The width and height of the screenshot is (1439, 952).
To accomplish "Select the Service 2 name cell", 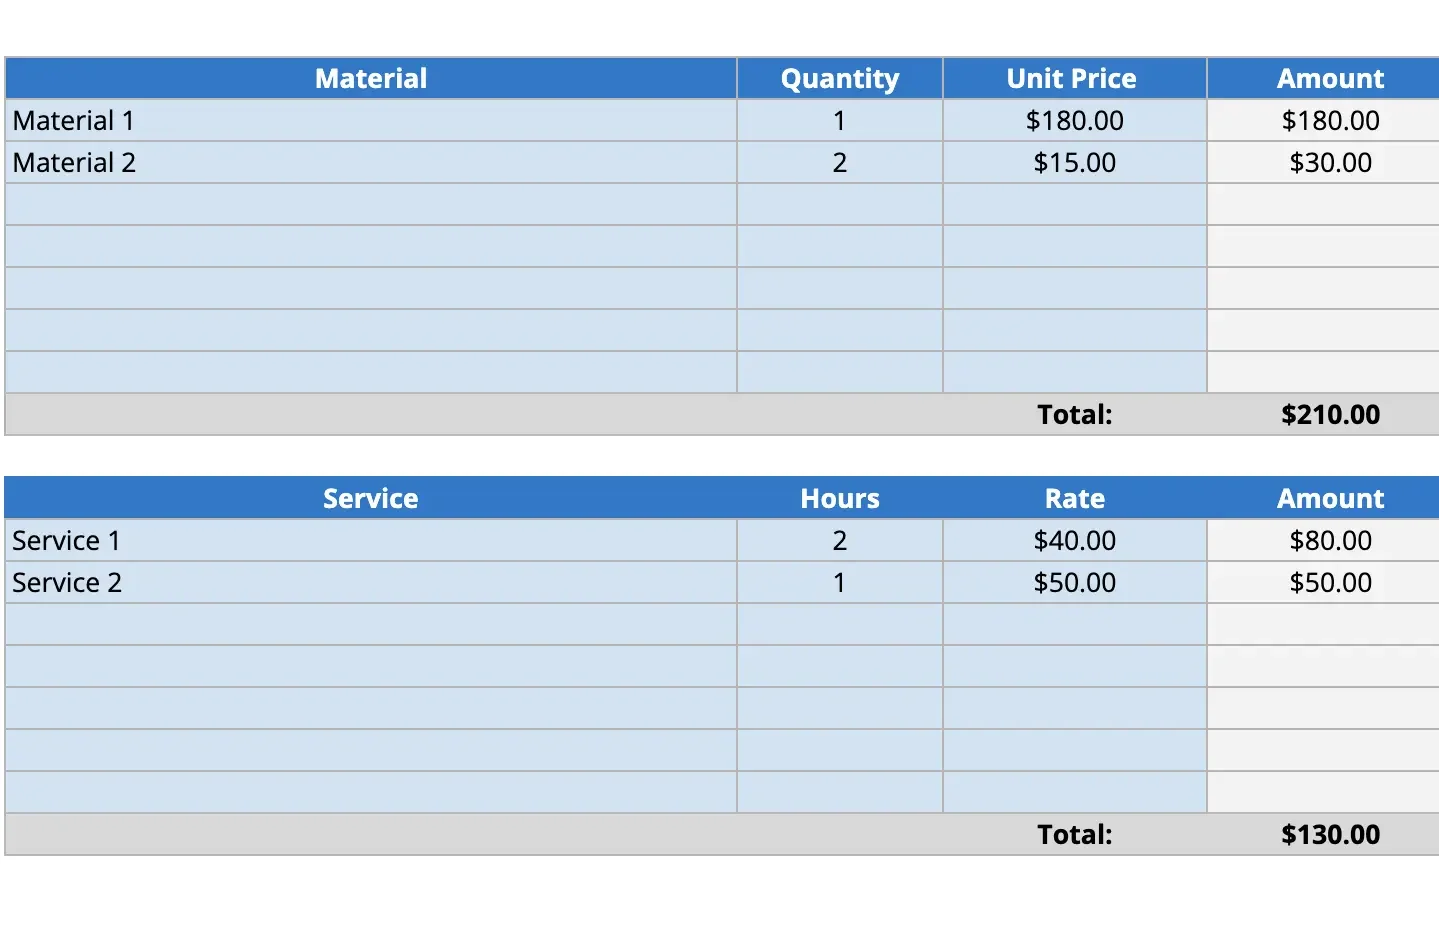I will click(371, 583).
